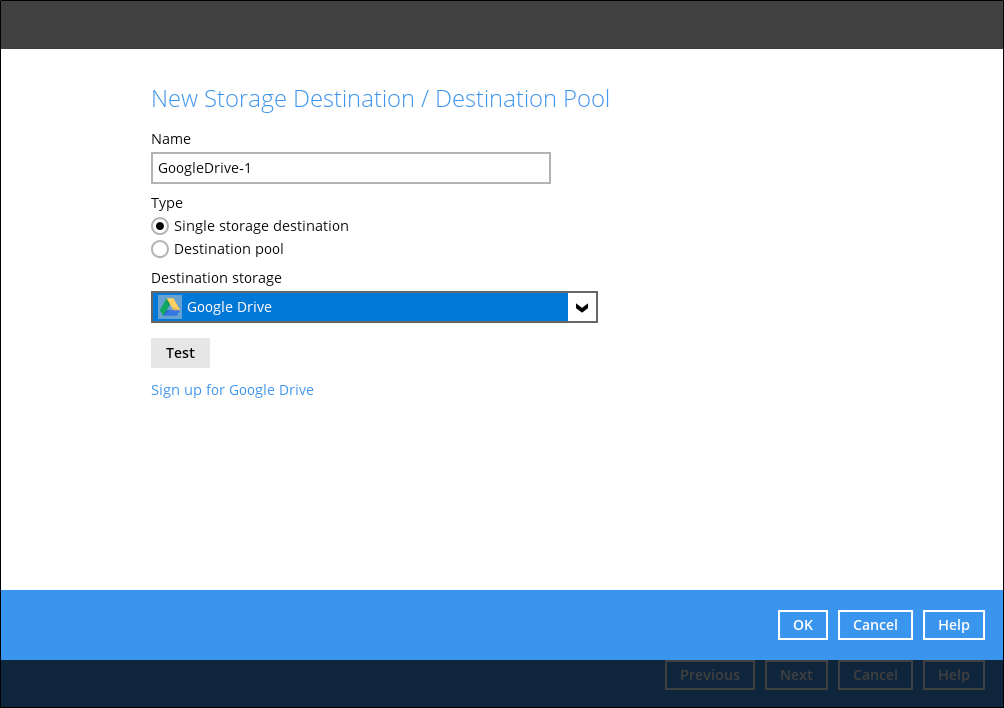Select Single storage destination radio button
The width and height of the screenshot is (1004, 708).
coord(160,226)
